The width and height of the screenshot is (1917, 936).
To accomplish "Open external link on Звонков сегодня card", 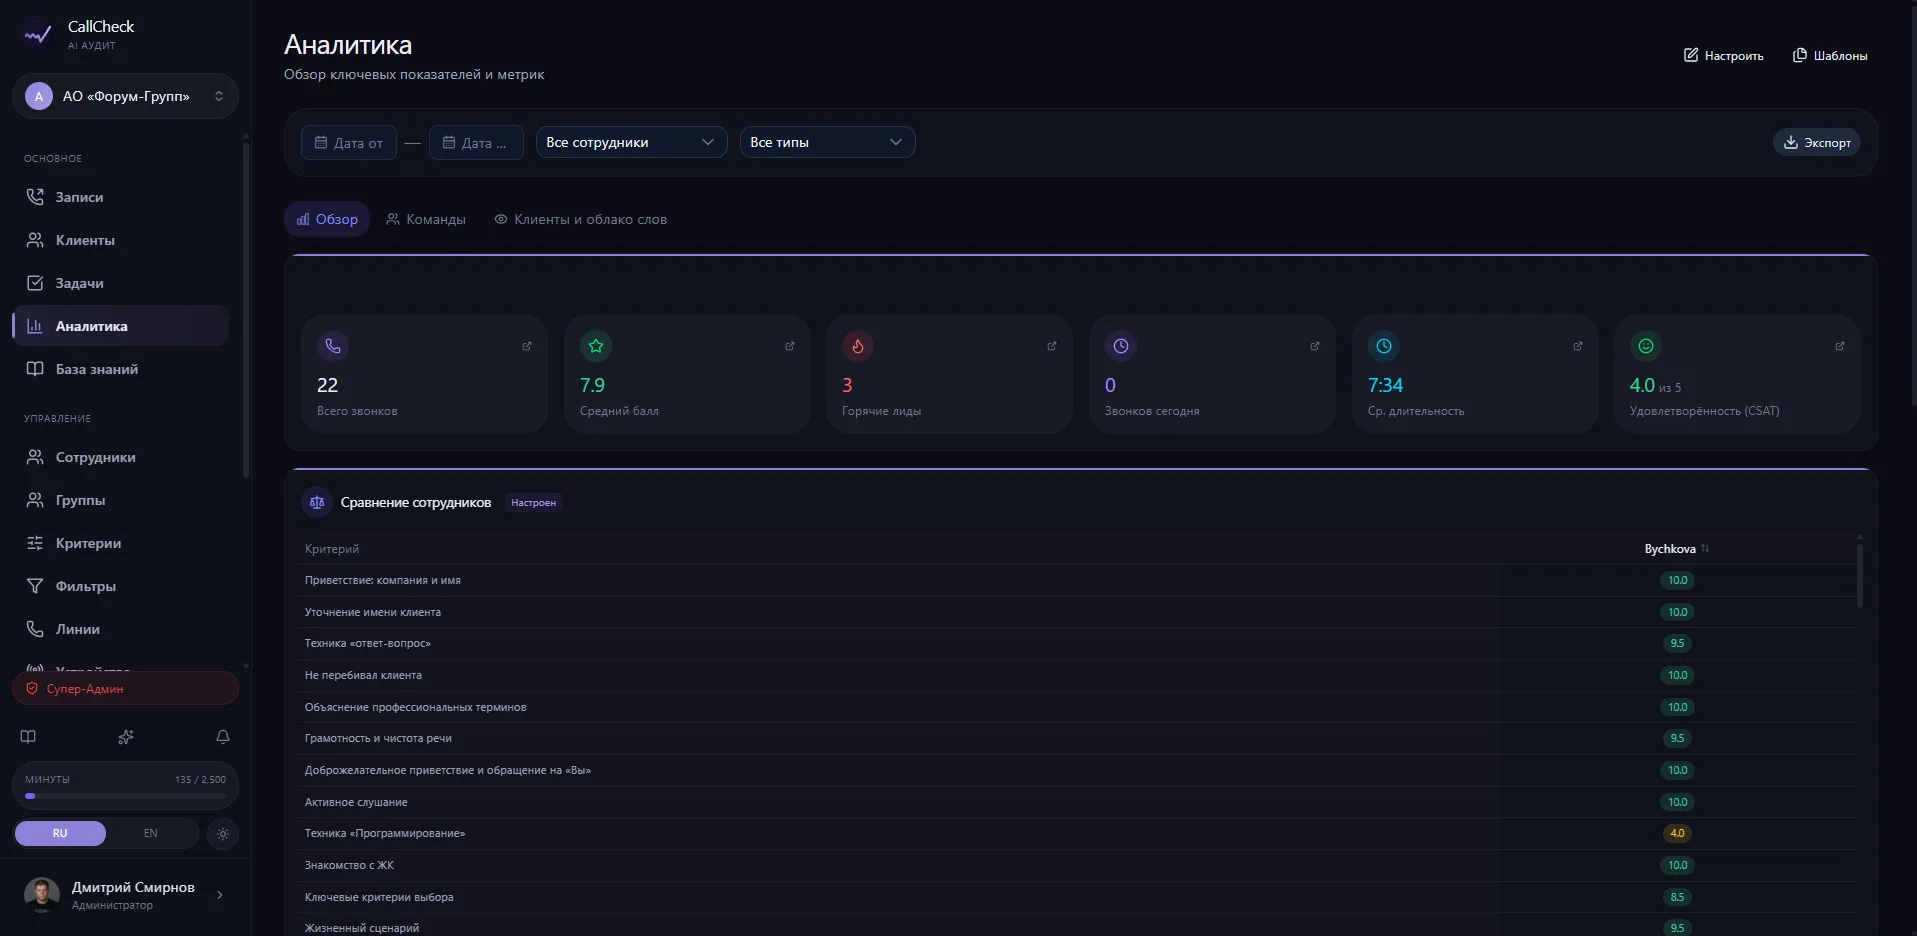I will (1315, 346).
